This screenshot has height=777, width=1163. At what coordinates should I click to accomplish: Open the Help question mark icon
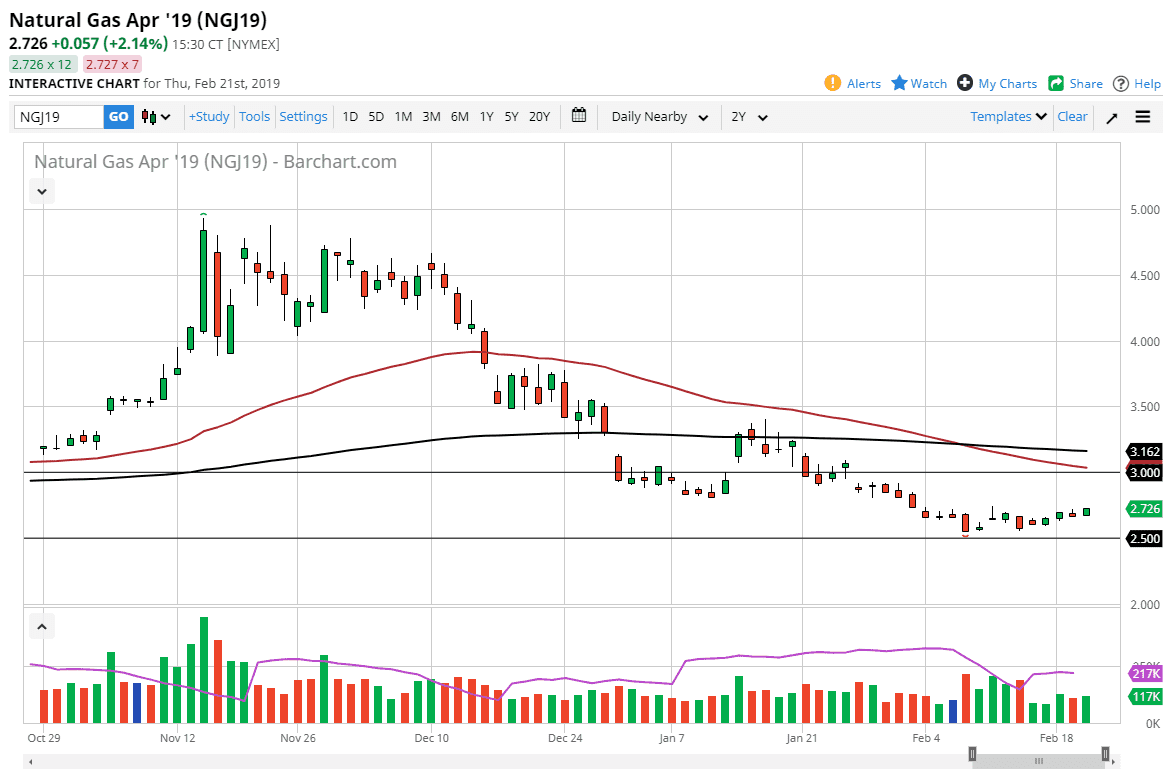(1121, 83)
